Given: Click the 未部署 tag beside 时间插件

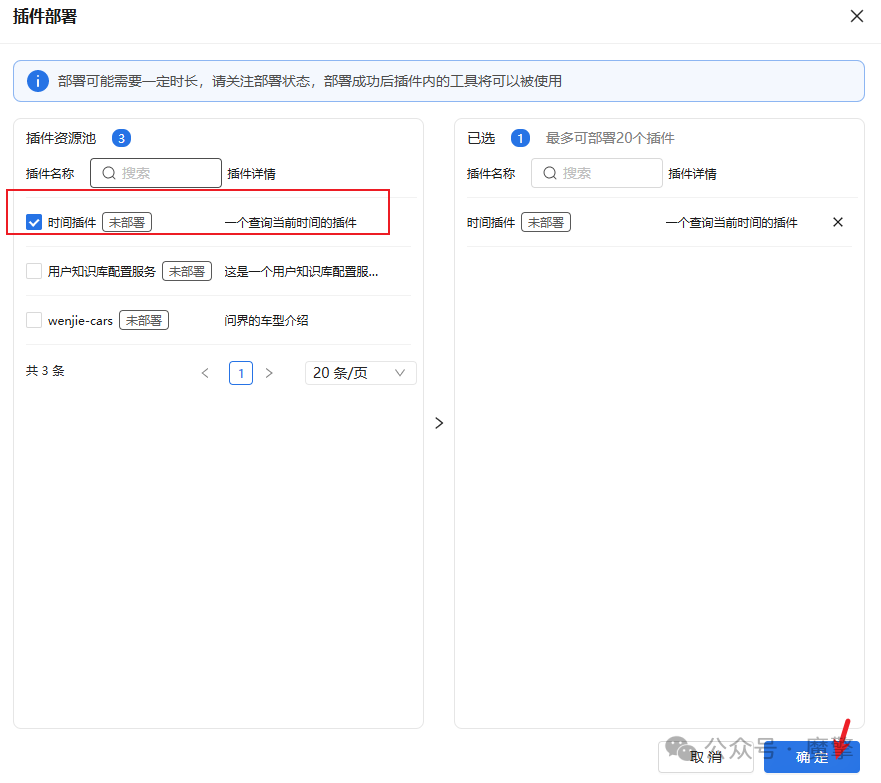Looking at the screenshot, I should click(x=126, y=221).
